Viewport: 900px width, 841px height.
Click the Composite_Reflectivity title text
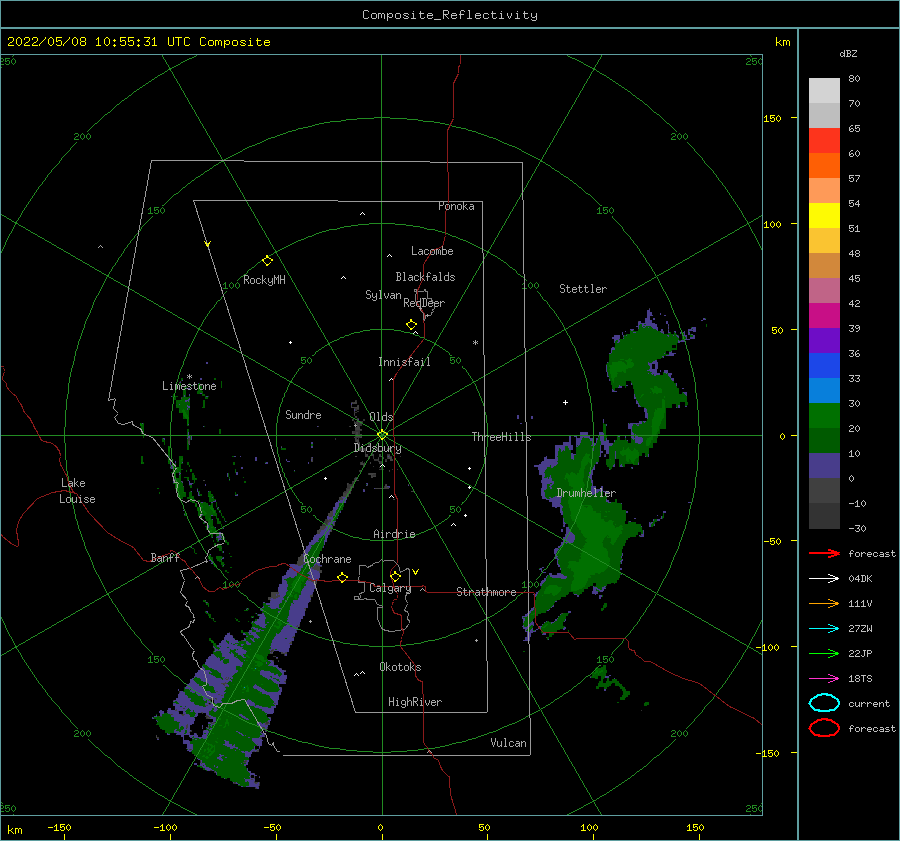(450, 15)
